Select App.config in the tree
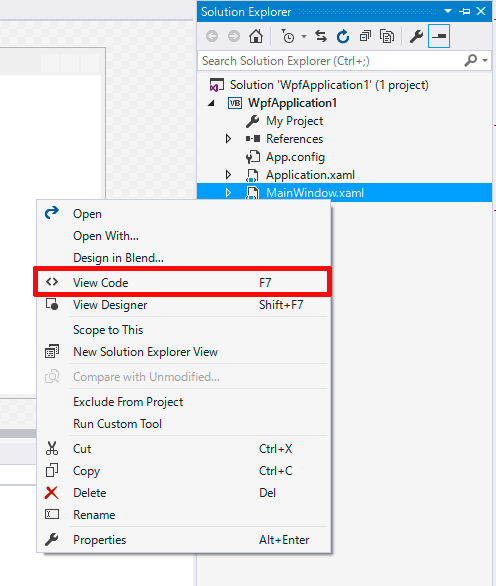496x586 pixels. point(295,157)
